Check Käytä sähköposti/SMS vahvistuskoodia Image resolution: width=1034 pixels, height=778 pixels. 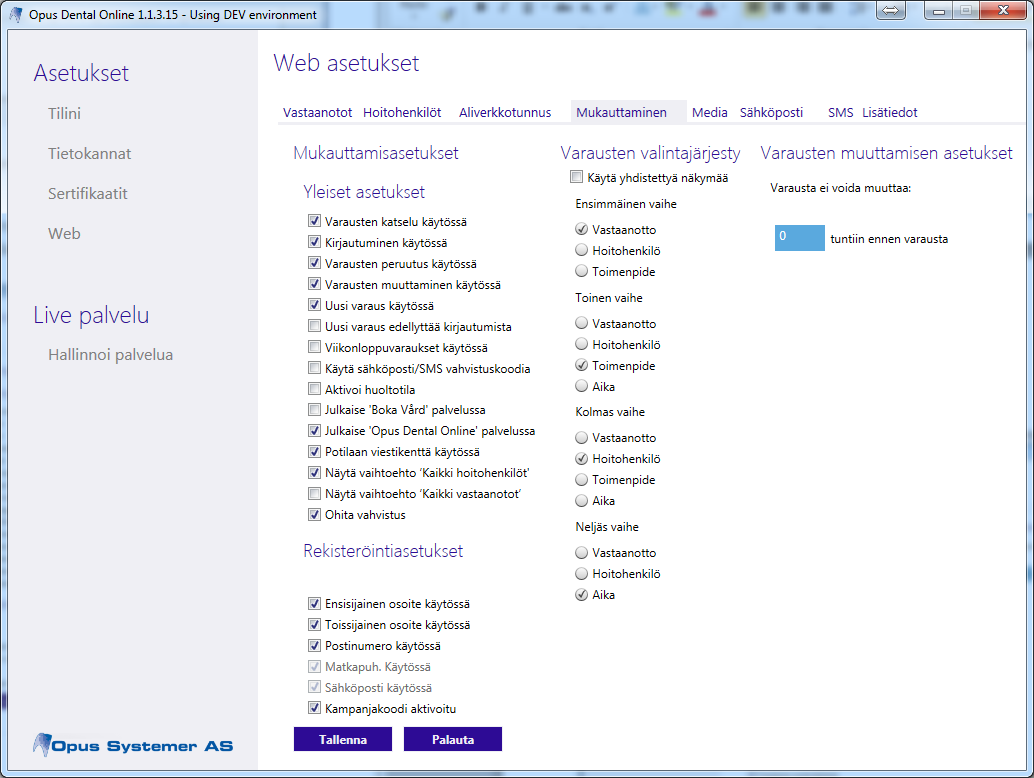[x=315, y=368]
